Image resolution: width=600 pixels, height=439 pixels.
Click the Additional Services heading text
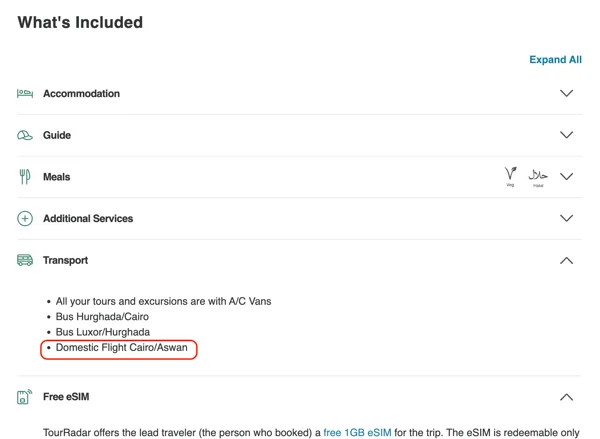[x=88, y=219]
